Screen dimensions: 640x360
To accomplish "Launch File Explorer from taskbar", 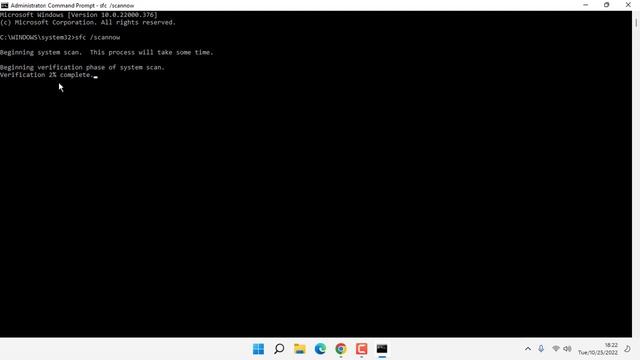I will [300, 349].
